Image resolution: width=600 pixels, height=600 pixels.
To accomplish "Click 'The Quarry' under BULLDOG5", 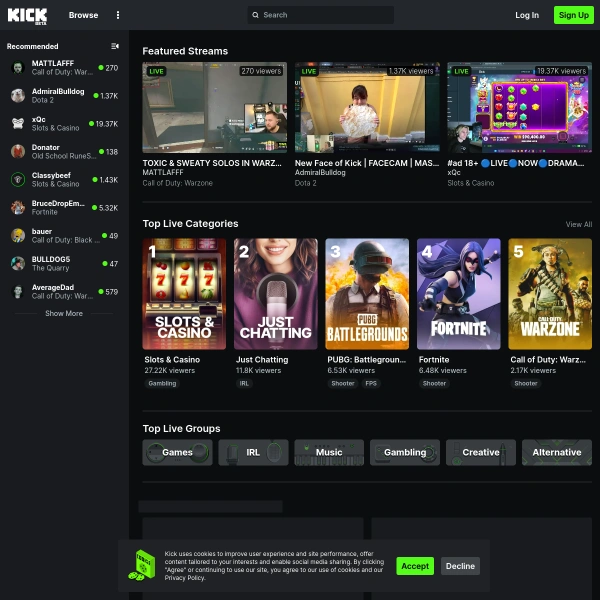I will pyautogui.click(x=51, y=268).
